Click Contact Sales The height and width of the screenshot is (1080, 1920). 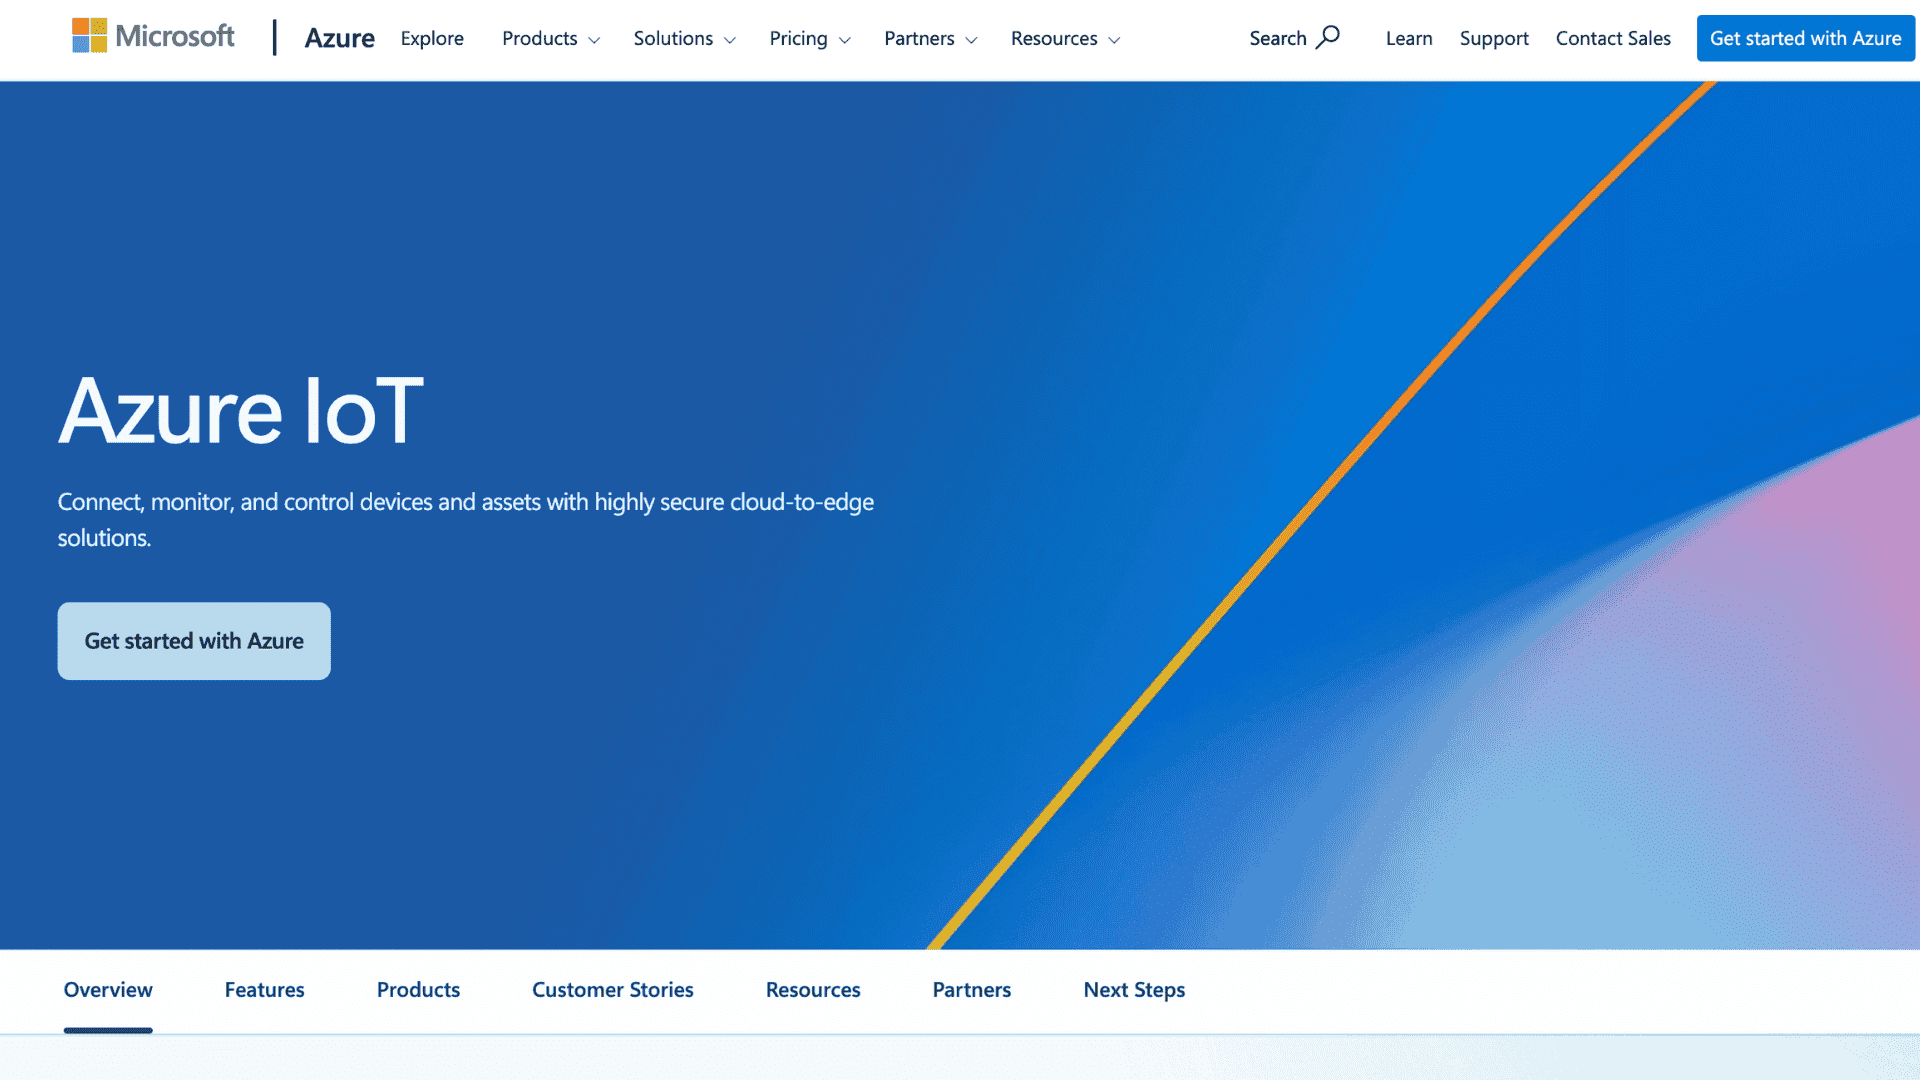coord(1613,38)
